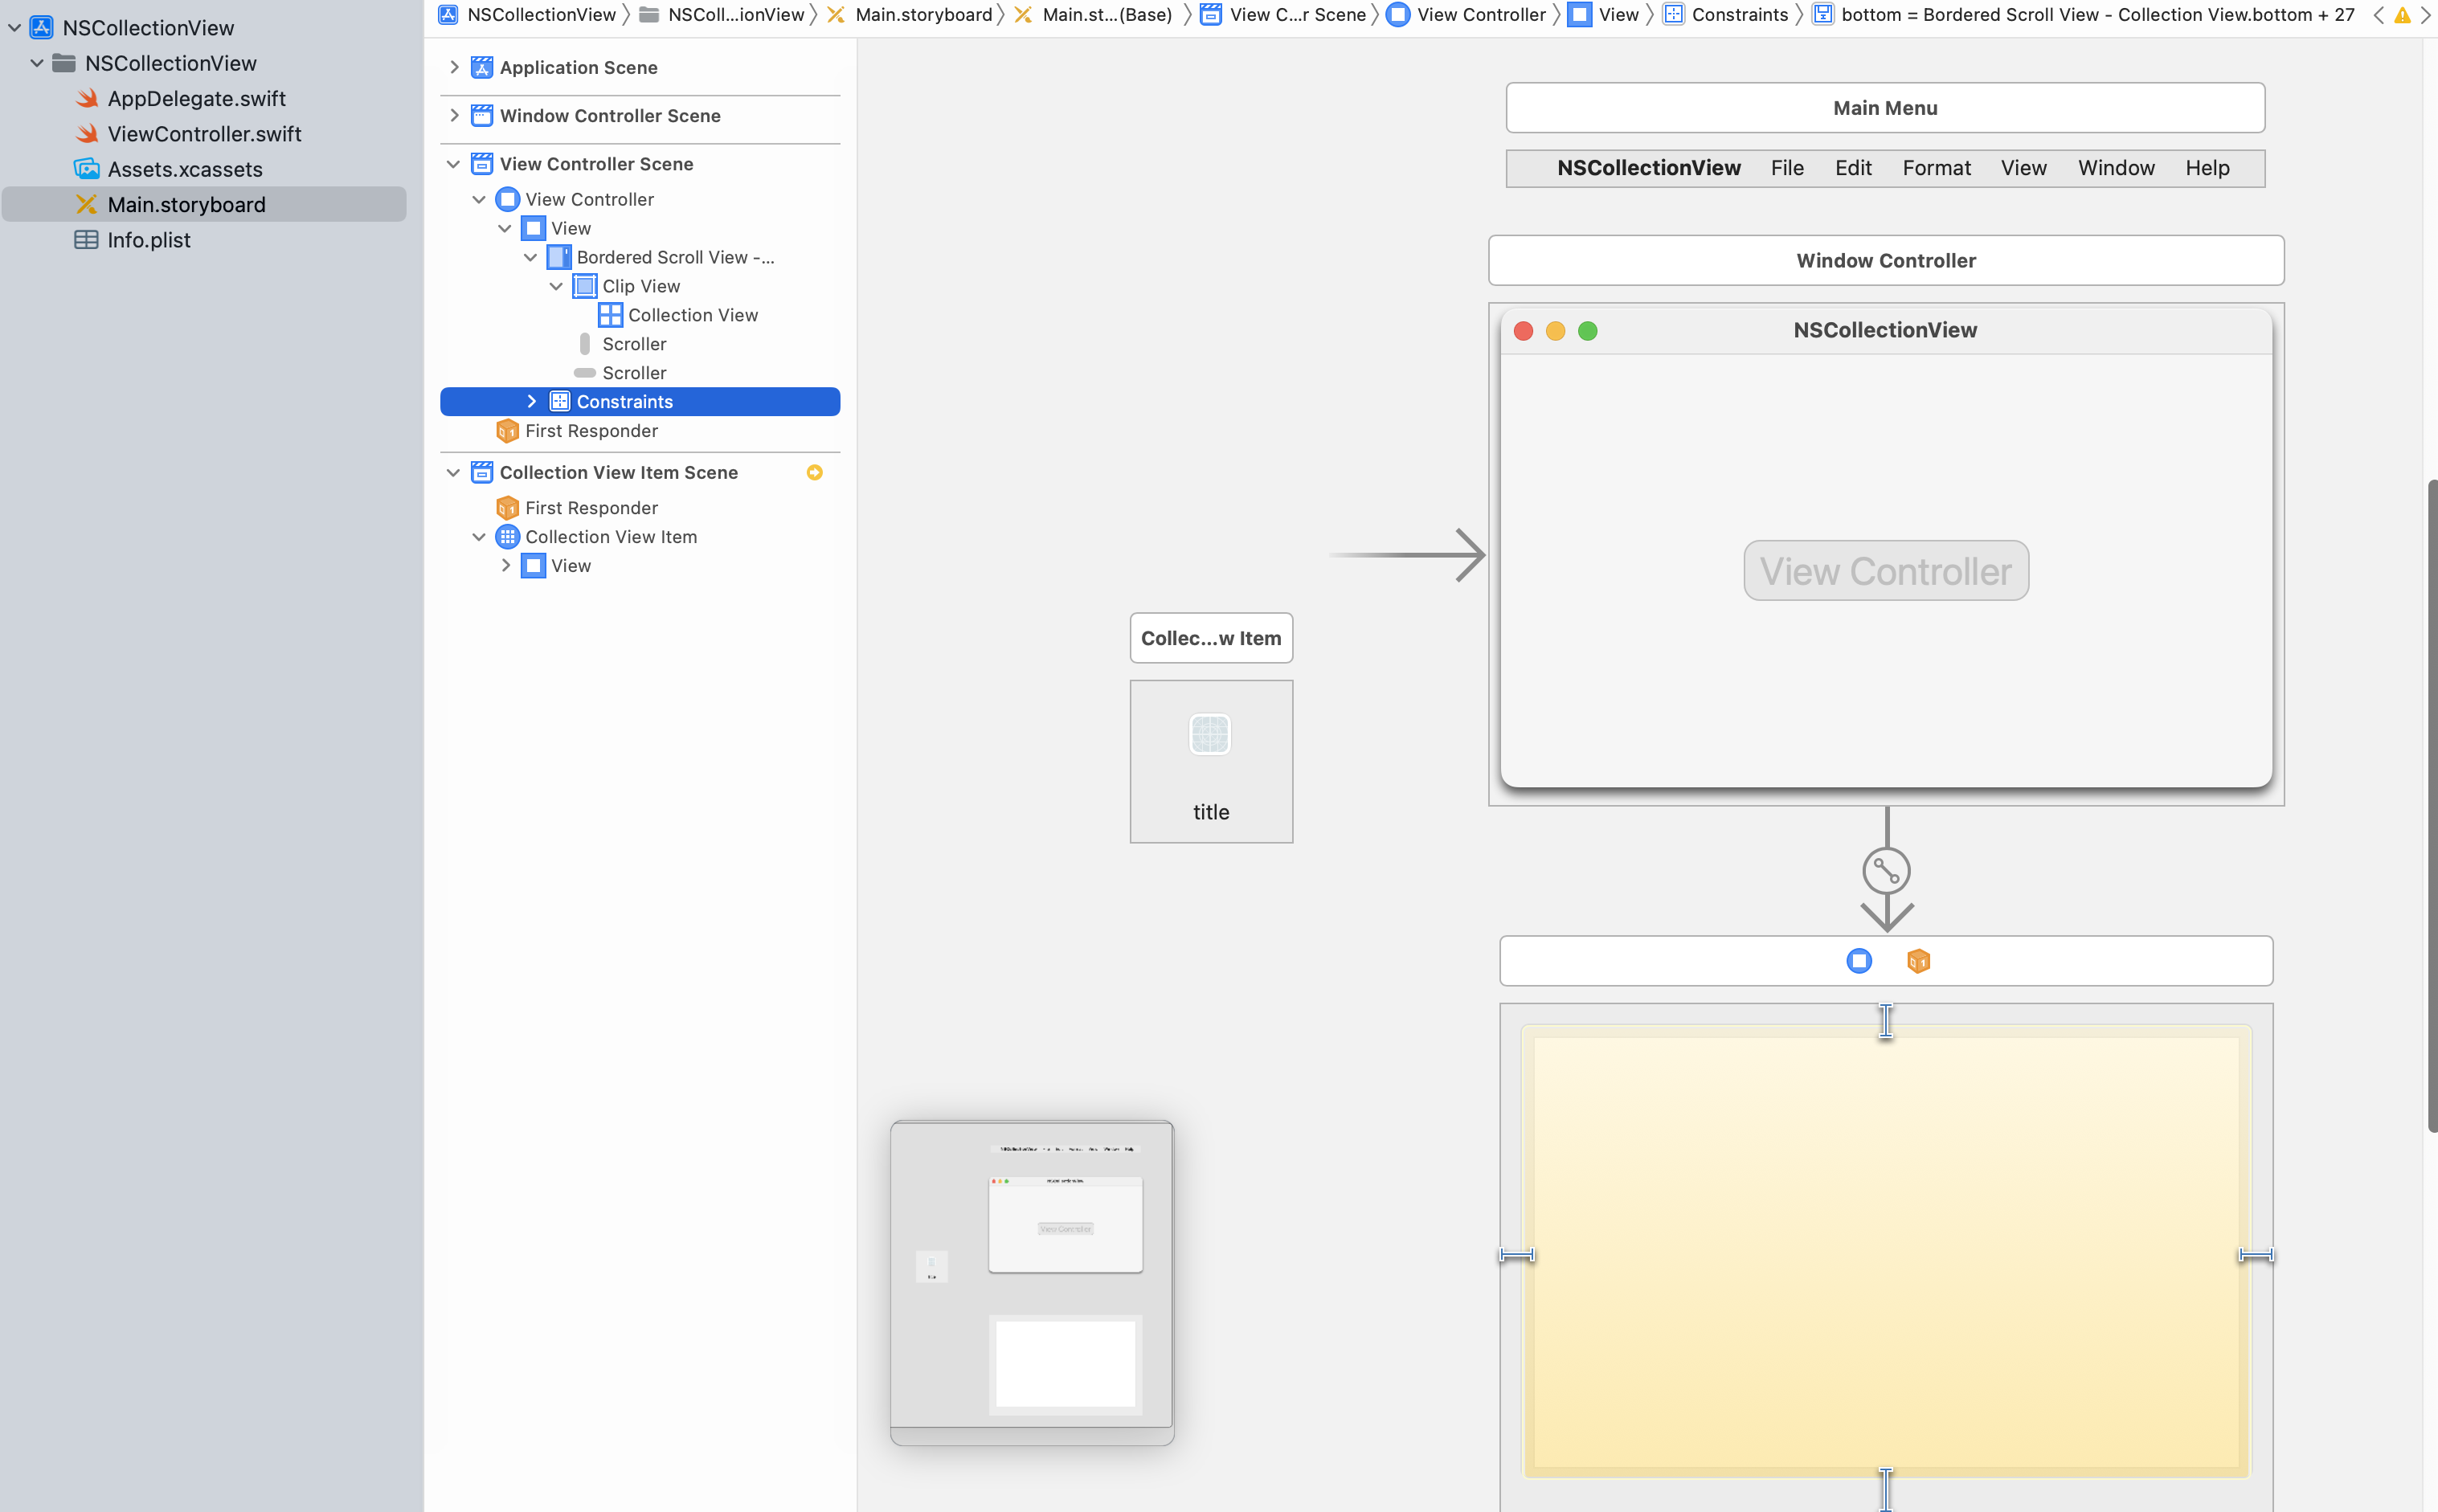The image size is (2438, 1512).
Task: Select the Assets.xcassets file icon
Action: [x=87, y=169]
